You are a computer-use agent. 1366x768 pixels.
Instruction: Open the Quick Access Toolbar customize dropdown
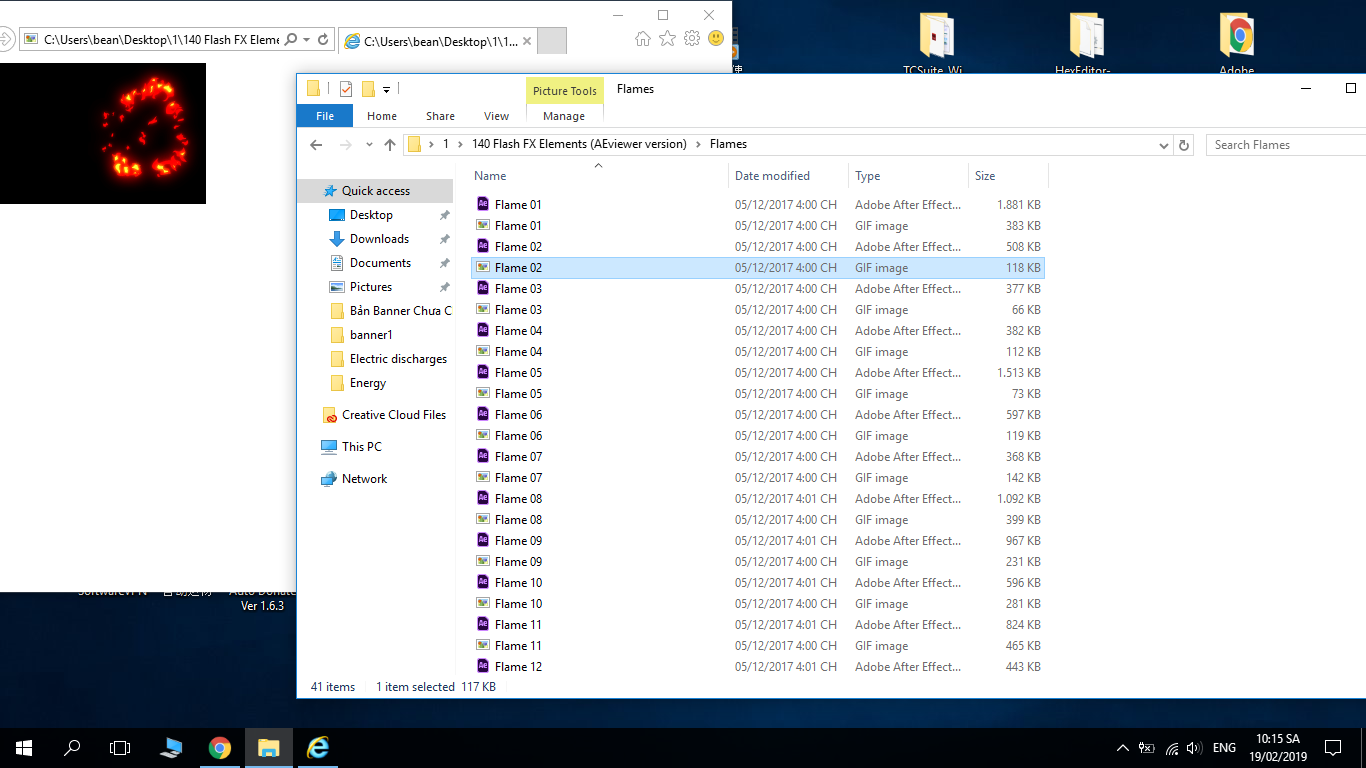coord(386,90)
